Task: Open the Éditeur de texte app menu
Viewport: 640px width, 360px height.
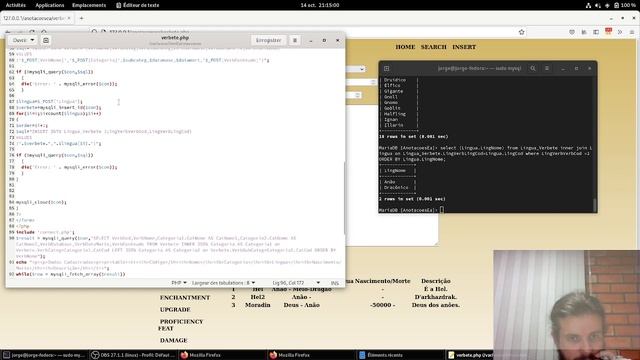Action: point(138,5)
